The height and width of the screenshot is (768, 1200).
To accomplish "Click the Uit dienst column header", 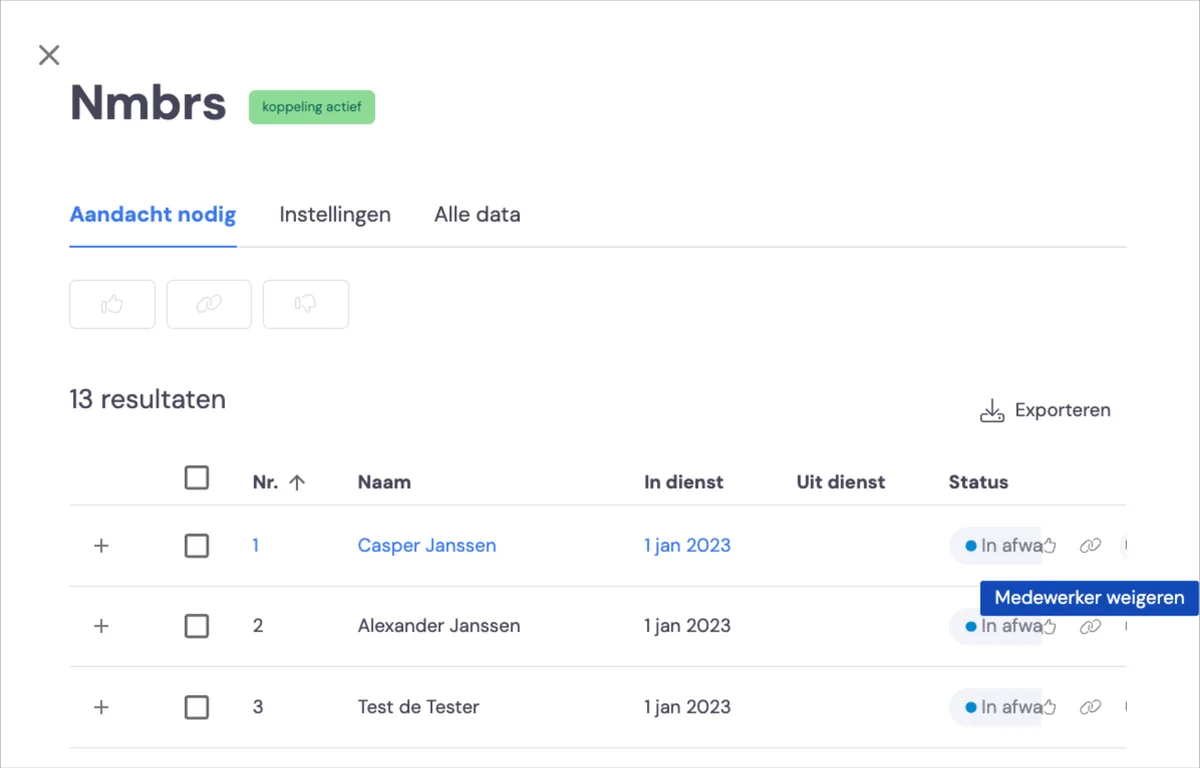I will point(841,482).
